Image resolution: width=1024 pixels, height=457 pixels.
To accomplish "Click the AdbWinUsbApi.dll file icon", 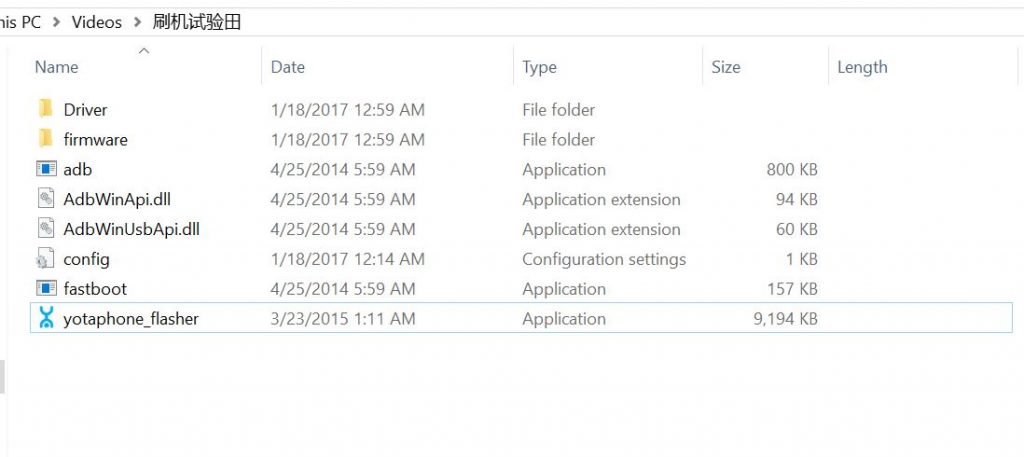I will click(x=46, y=228).
